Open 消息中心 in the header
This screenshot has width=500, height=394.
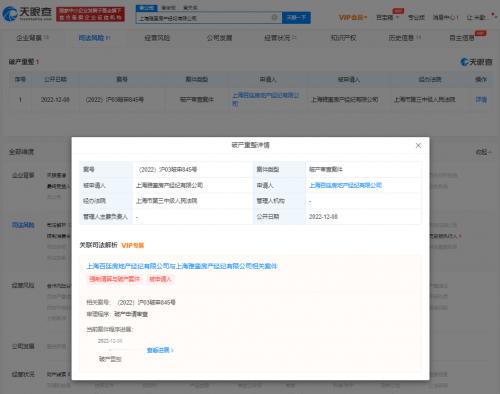point(446,17)
